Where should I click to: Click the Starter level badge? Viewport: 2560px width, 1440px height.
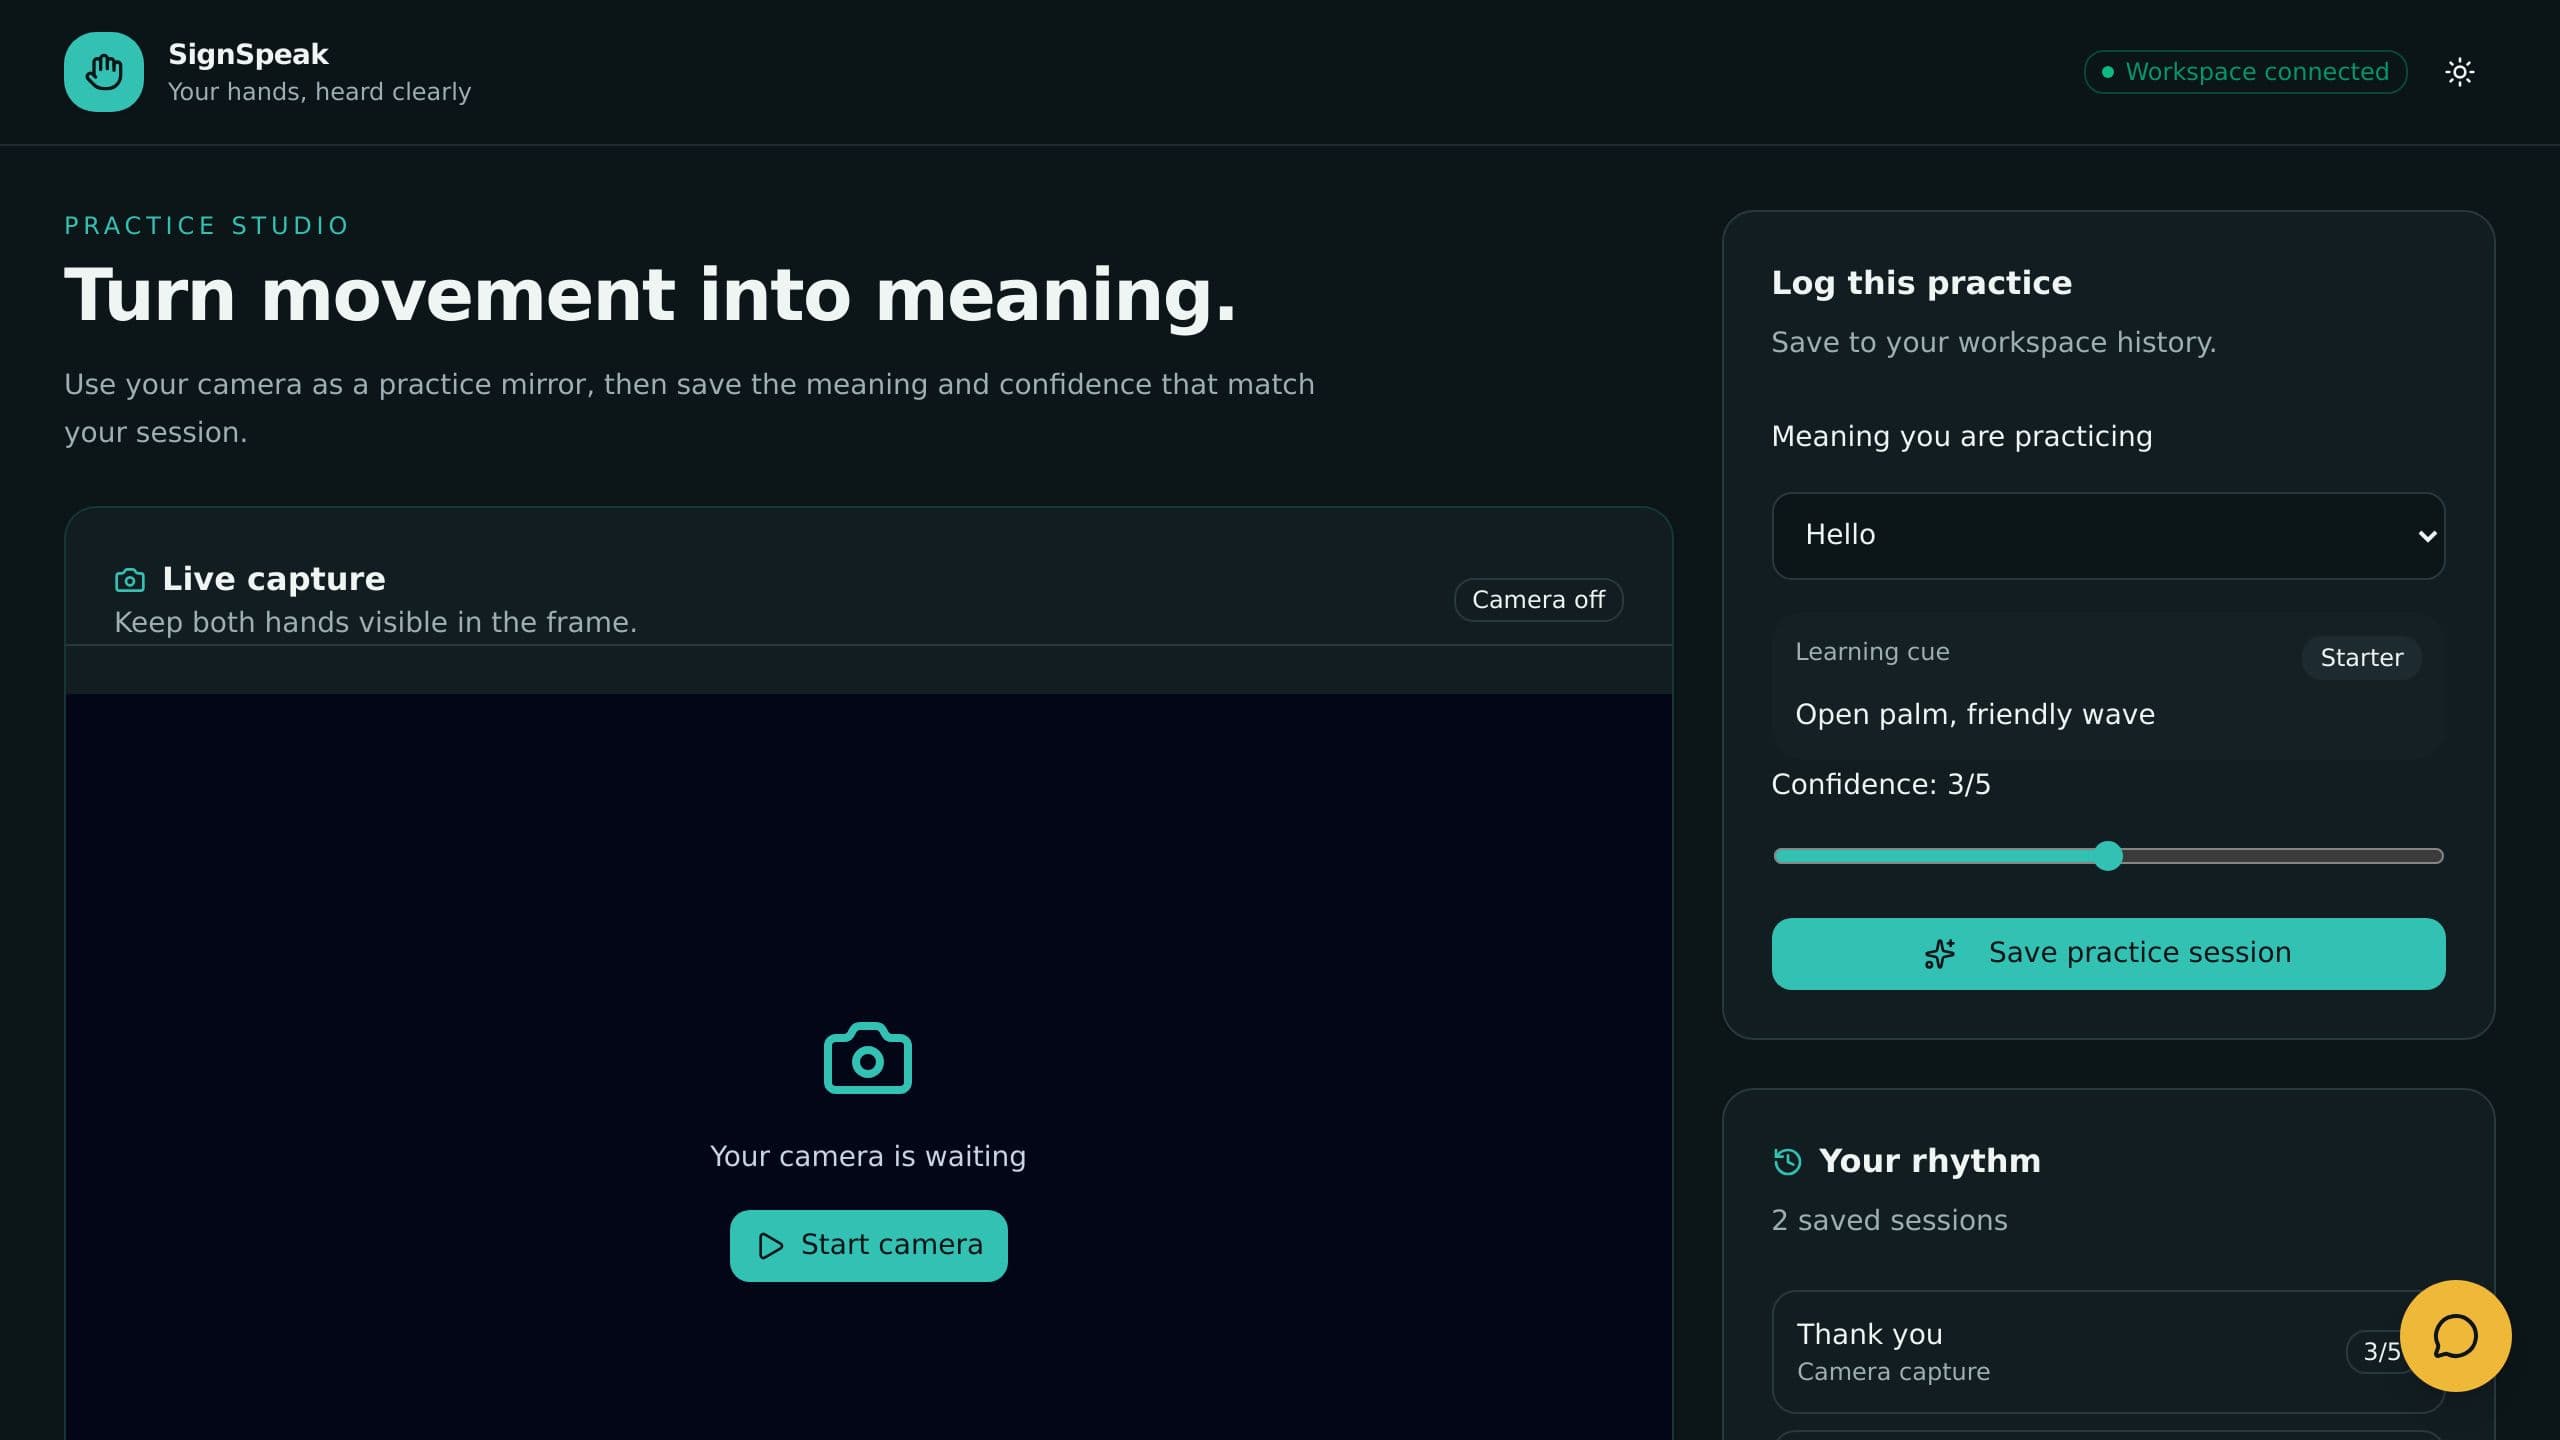2361,658
